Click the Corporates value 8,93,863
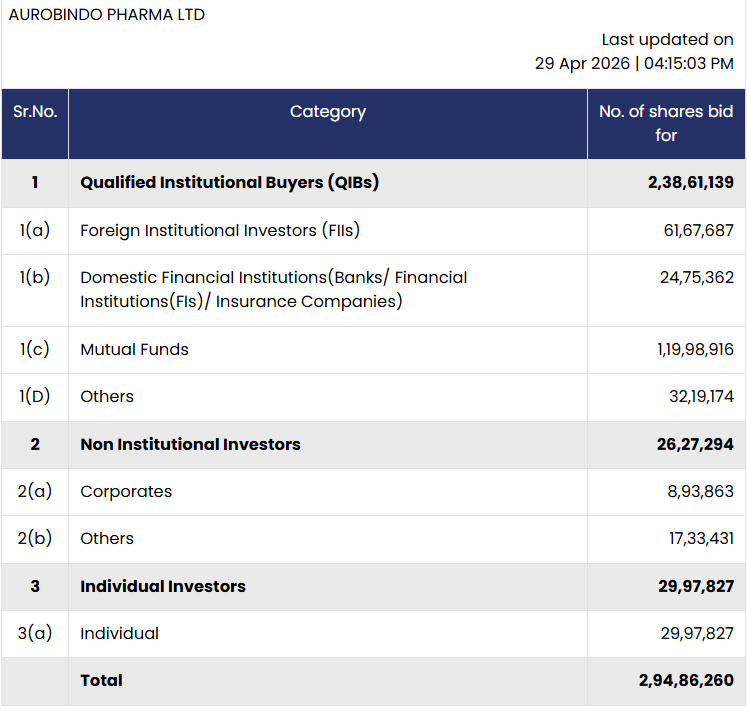 (700, 491)
